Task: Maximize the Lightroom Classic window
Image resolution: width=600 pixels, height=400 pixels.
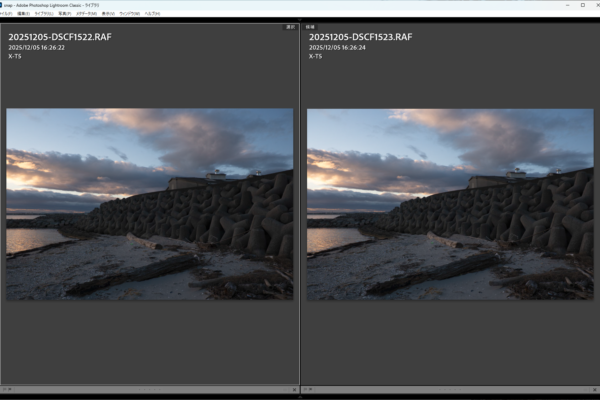Action: (x=582, y=5)
